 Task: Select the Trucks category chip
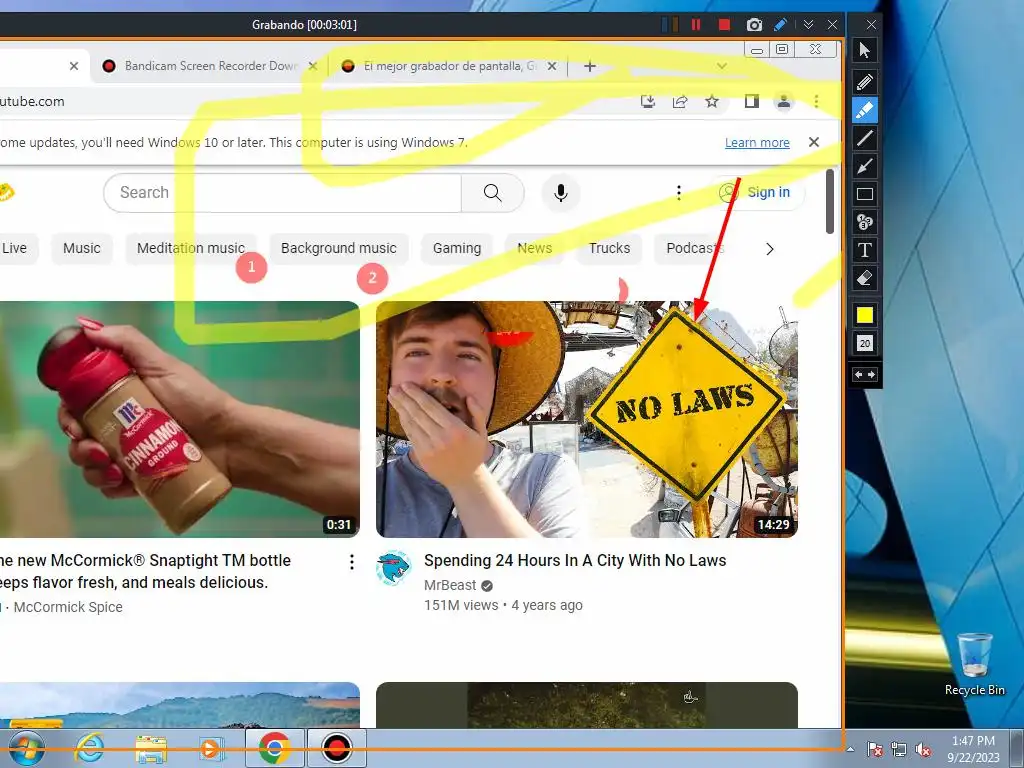[x=609, y=248]
